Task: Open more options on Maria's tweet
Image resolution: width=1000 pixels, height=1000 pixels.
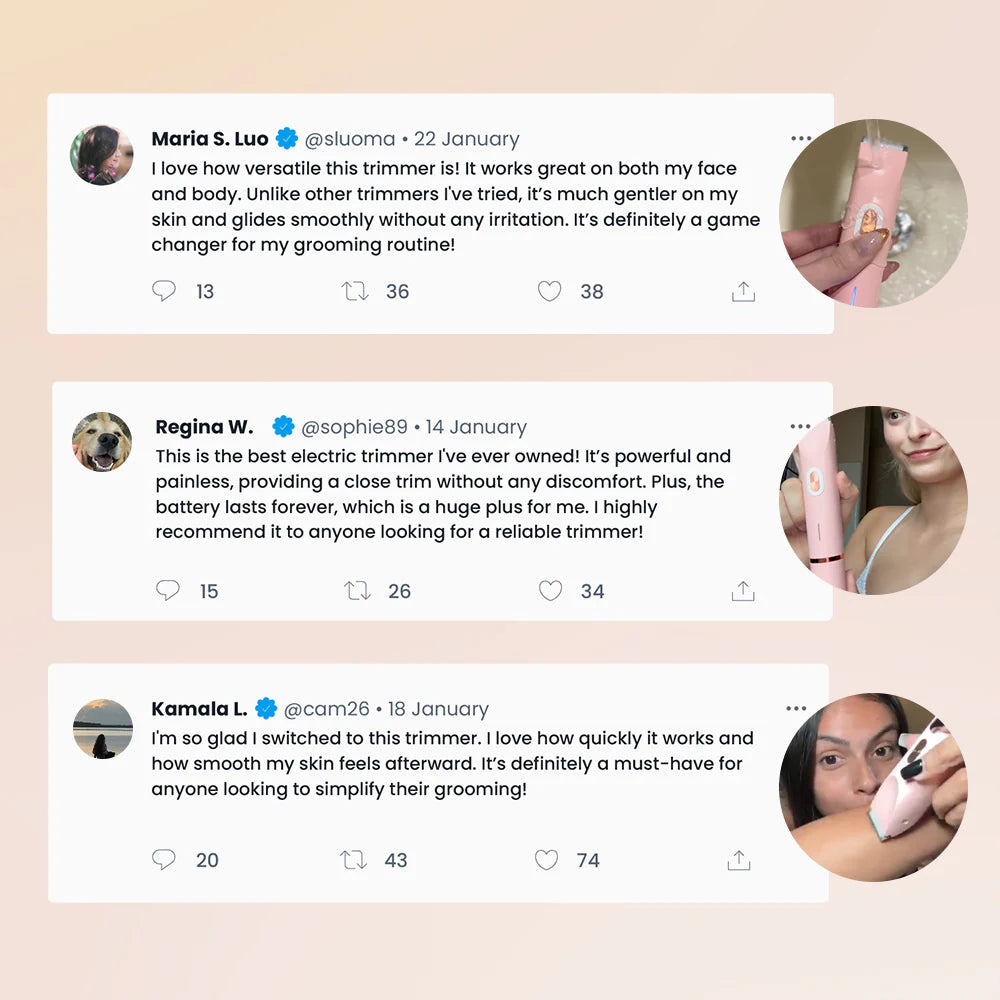Action: click(x=800, y=138)
